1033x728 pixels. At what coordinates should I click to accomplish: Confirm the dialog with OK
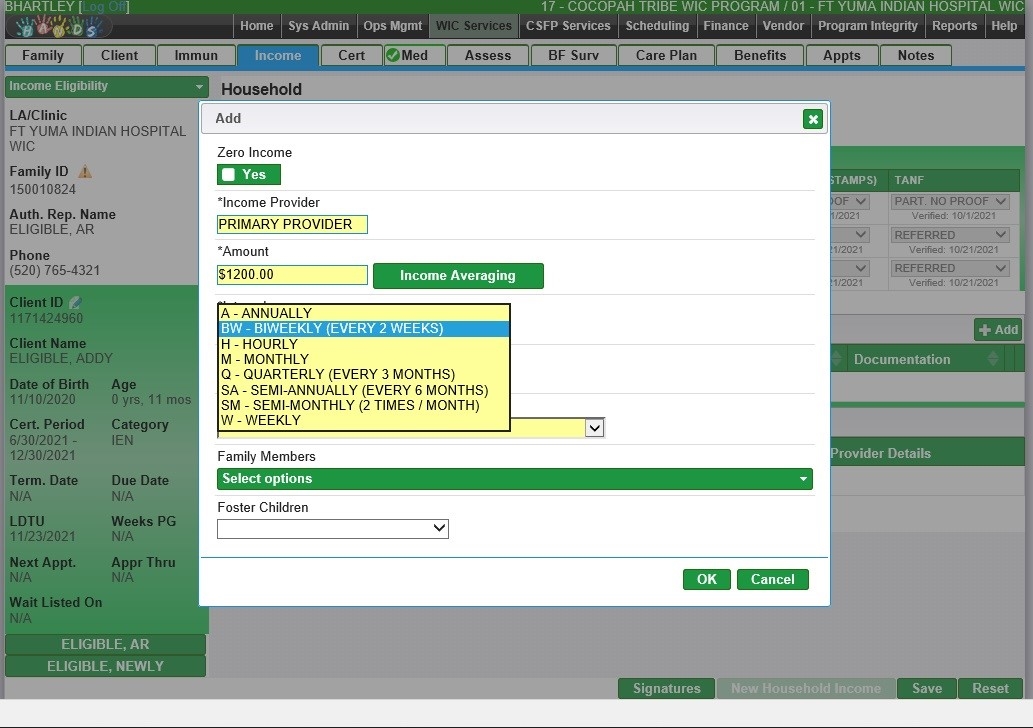(706, 579)
